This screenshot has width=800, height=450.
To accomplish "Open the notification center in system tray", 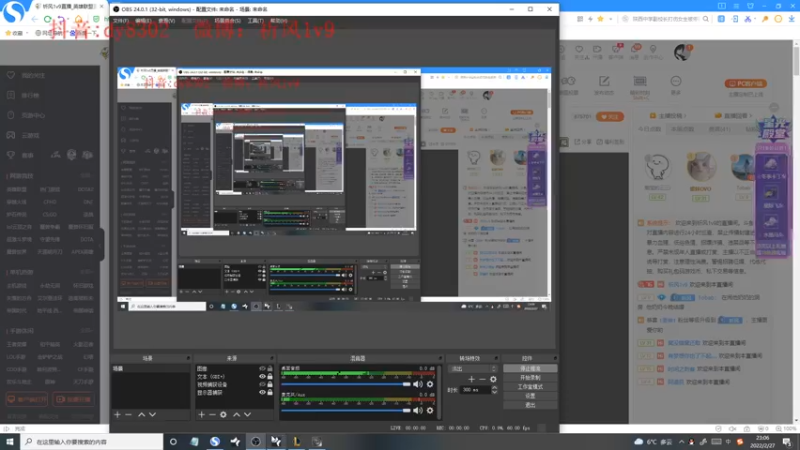I will (787, 442).
